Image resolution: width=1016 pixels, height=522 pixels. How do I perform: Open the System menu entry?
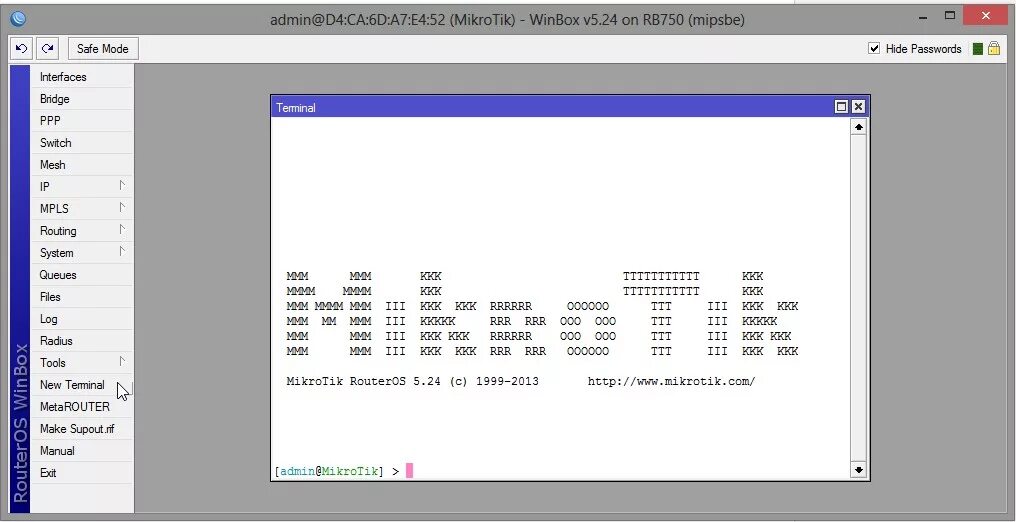pyautogui.click(x=82, y=253)
